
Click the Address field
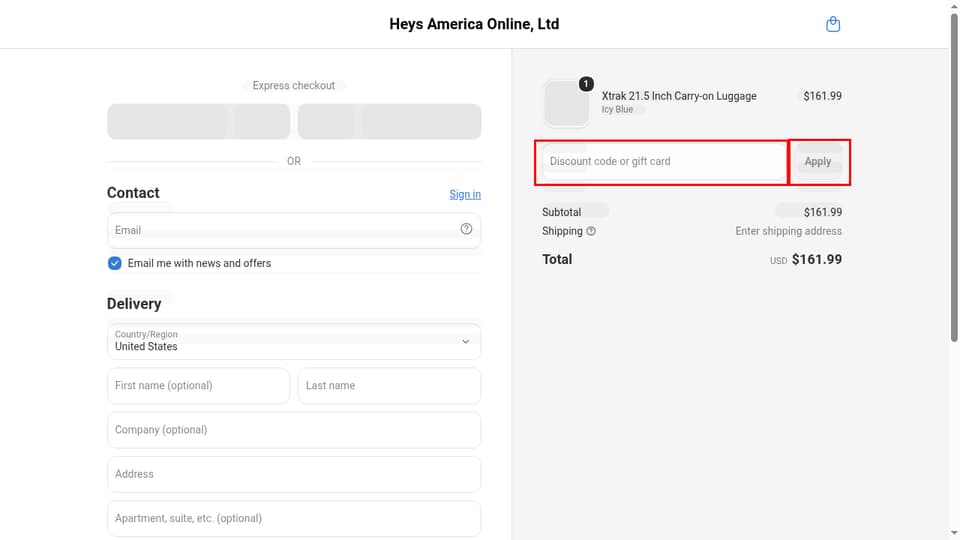294,474
